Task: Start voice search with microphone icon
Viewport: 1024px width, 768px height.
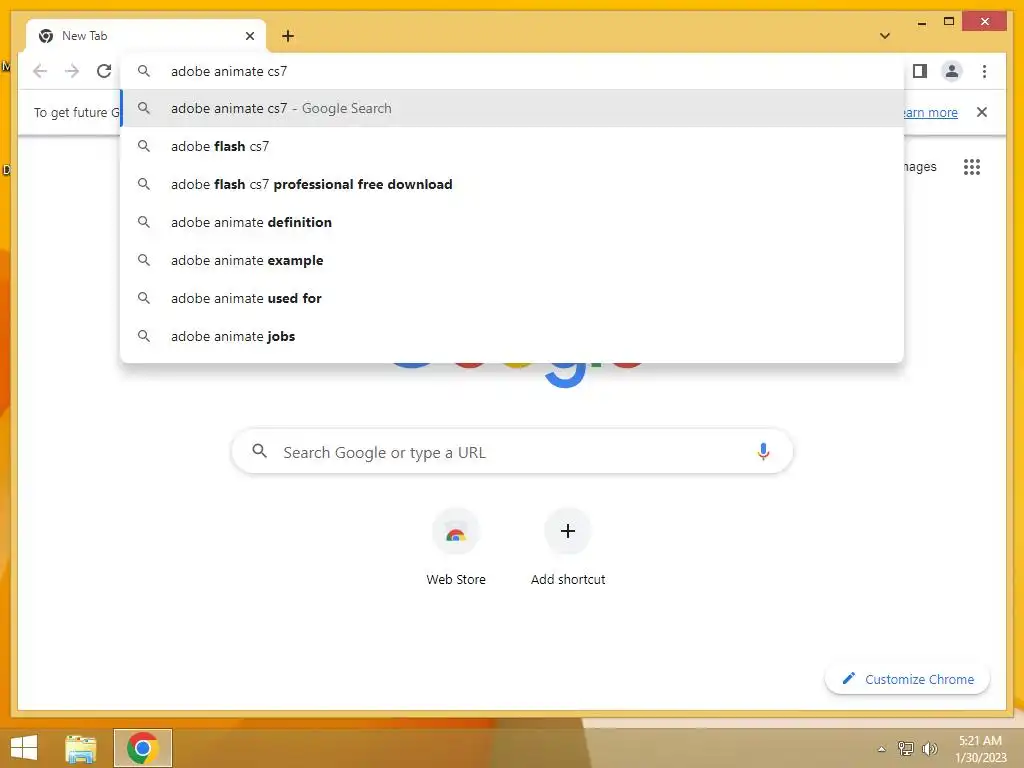Action: pos(763,451)
